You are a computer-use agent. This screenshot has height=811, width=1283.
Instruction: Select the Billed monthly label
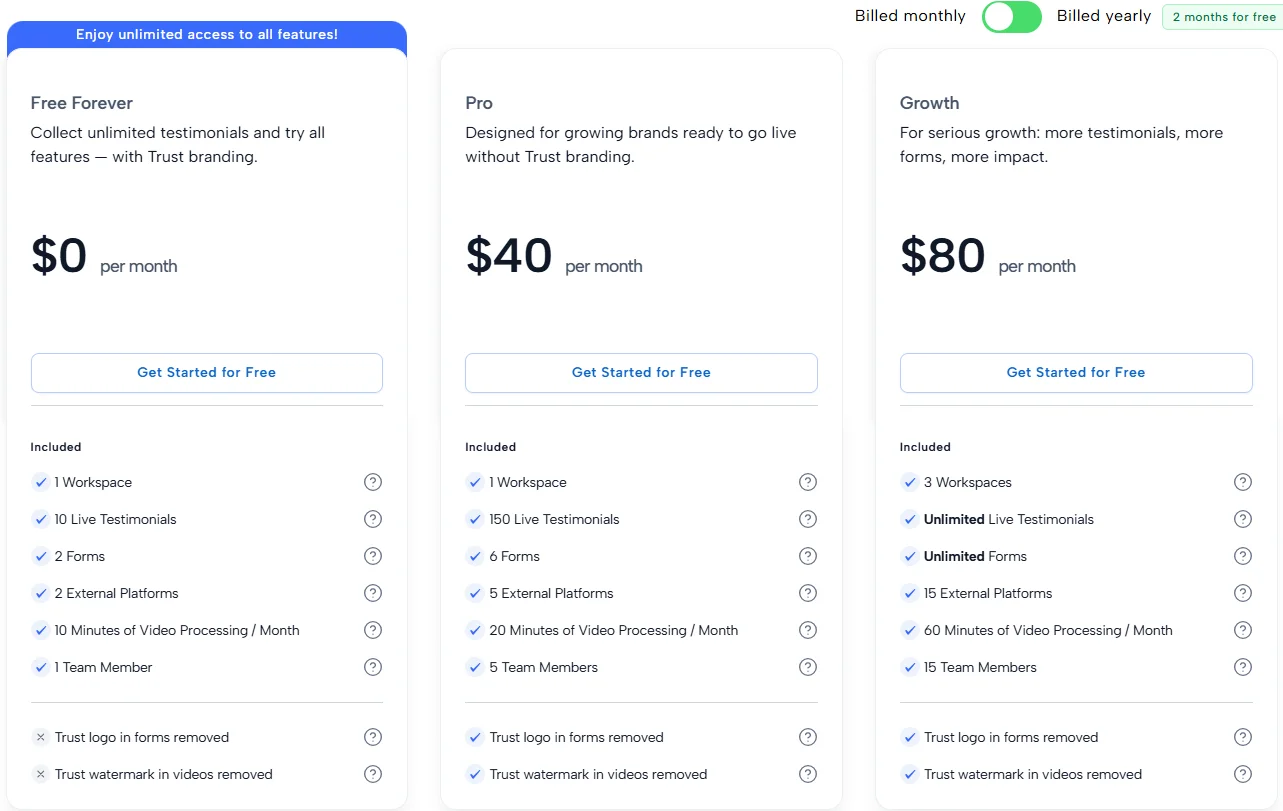point(909,16)
